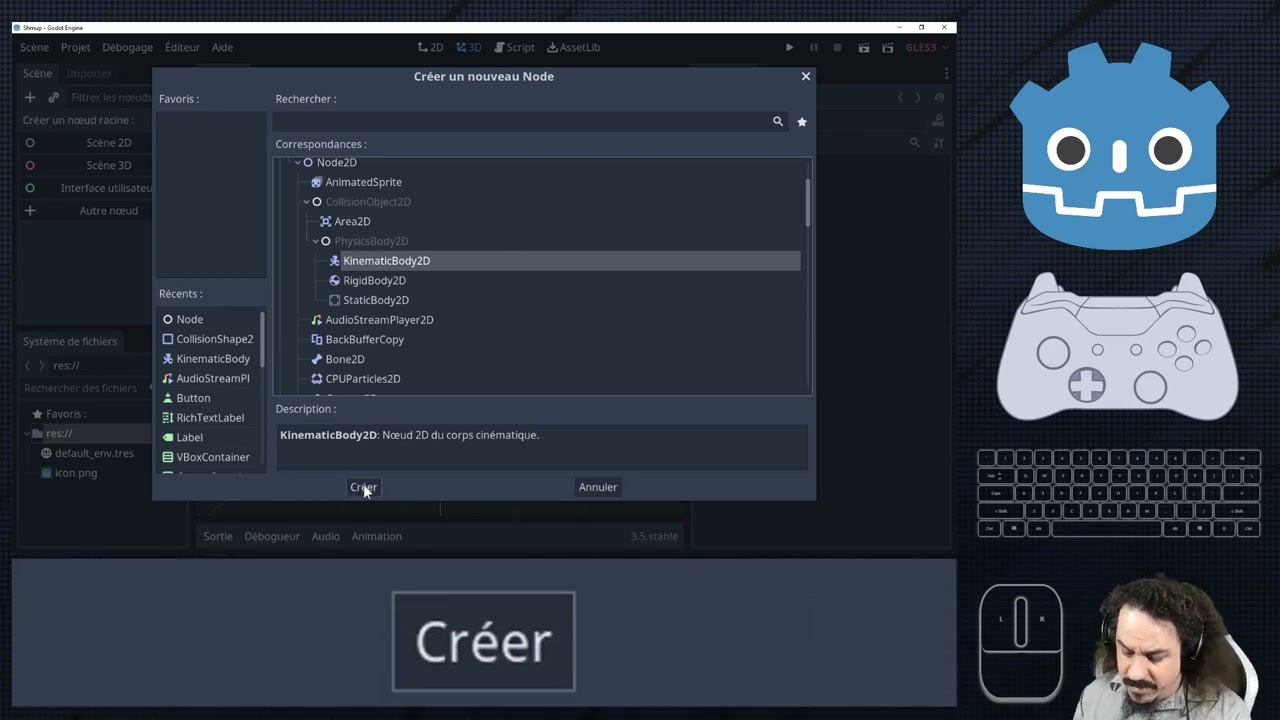Collapse the Node2D tree branch
The width and height of the screenshot is (1280, 720).
click(x=297, y=162)
